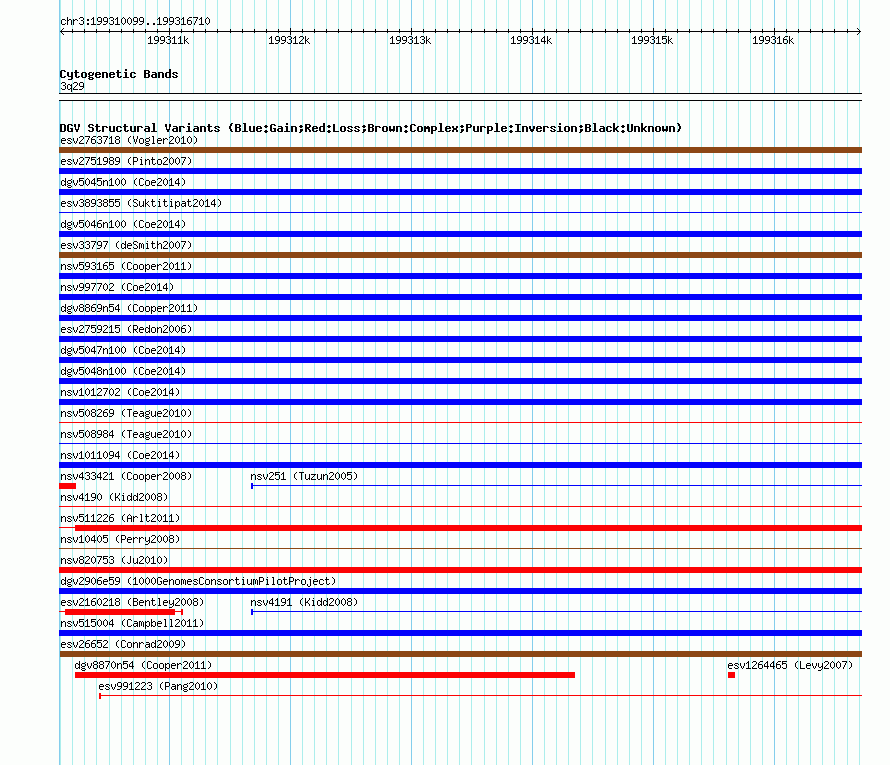Click esv1264465 (Levy2007) label

(790, 665)
